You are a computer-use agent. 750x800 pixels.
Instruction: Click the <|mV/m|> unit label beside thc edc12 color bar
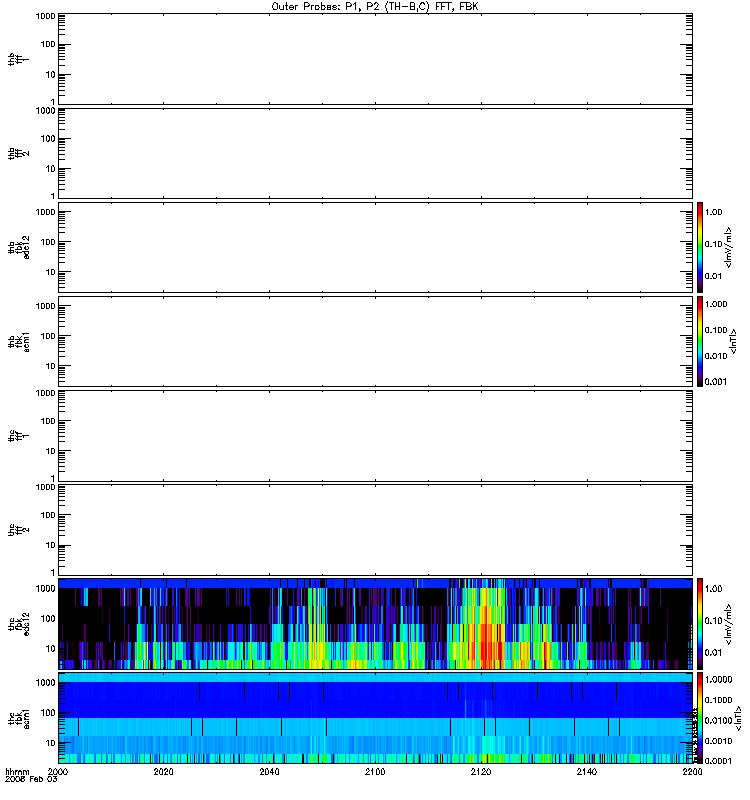729,624
